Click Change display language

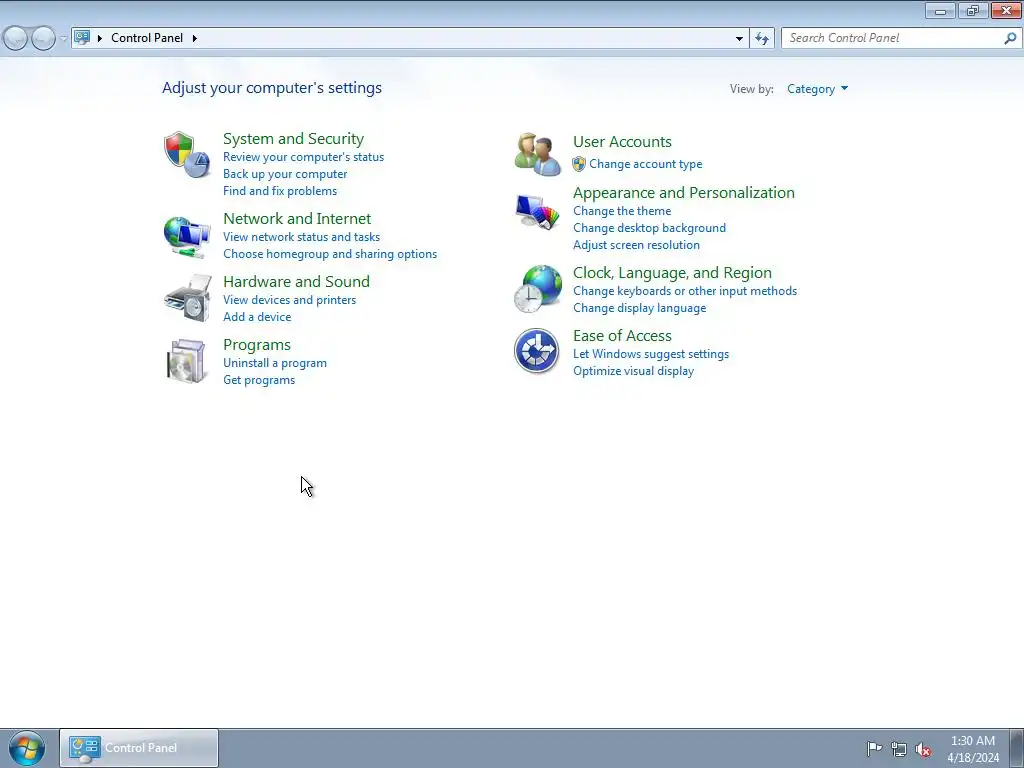point(640,308)
